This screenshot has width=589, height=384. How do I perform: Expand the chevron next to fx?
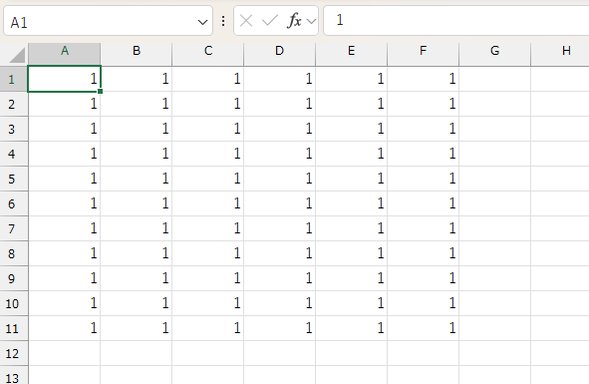311,21
